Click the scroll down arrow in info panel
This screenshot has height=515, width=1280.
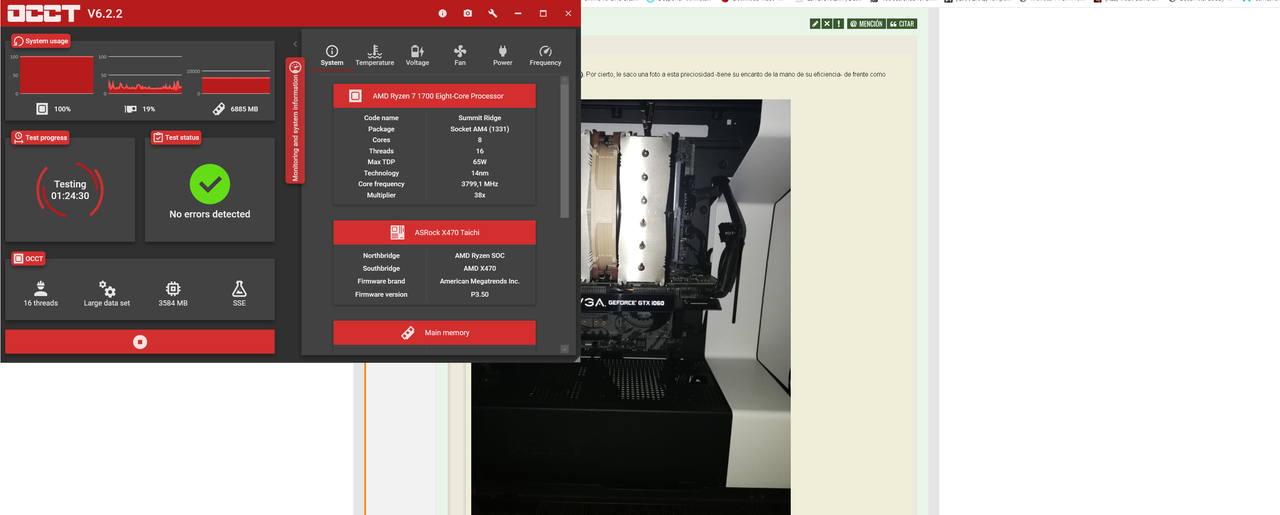click(x=564, y=349)
